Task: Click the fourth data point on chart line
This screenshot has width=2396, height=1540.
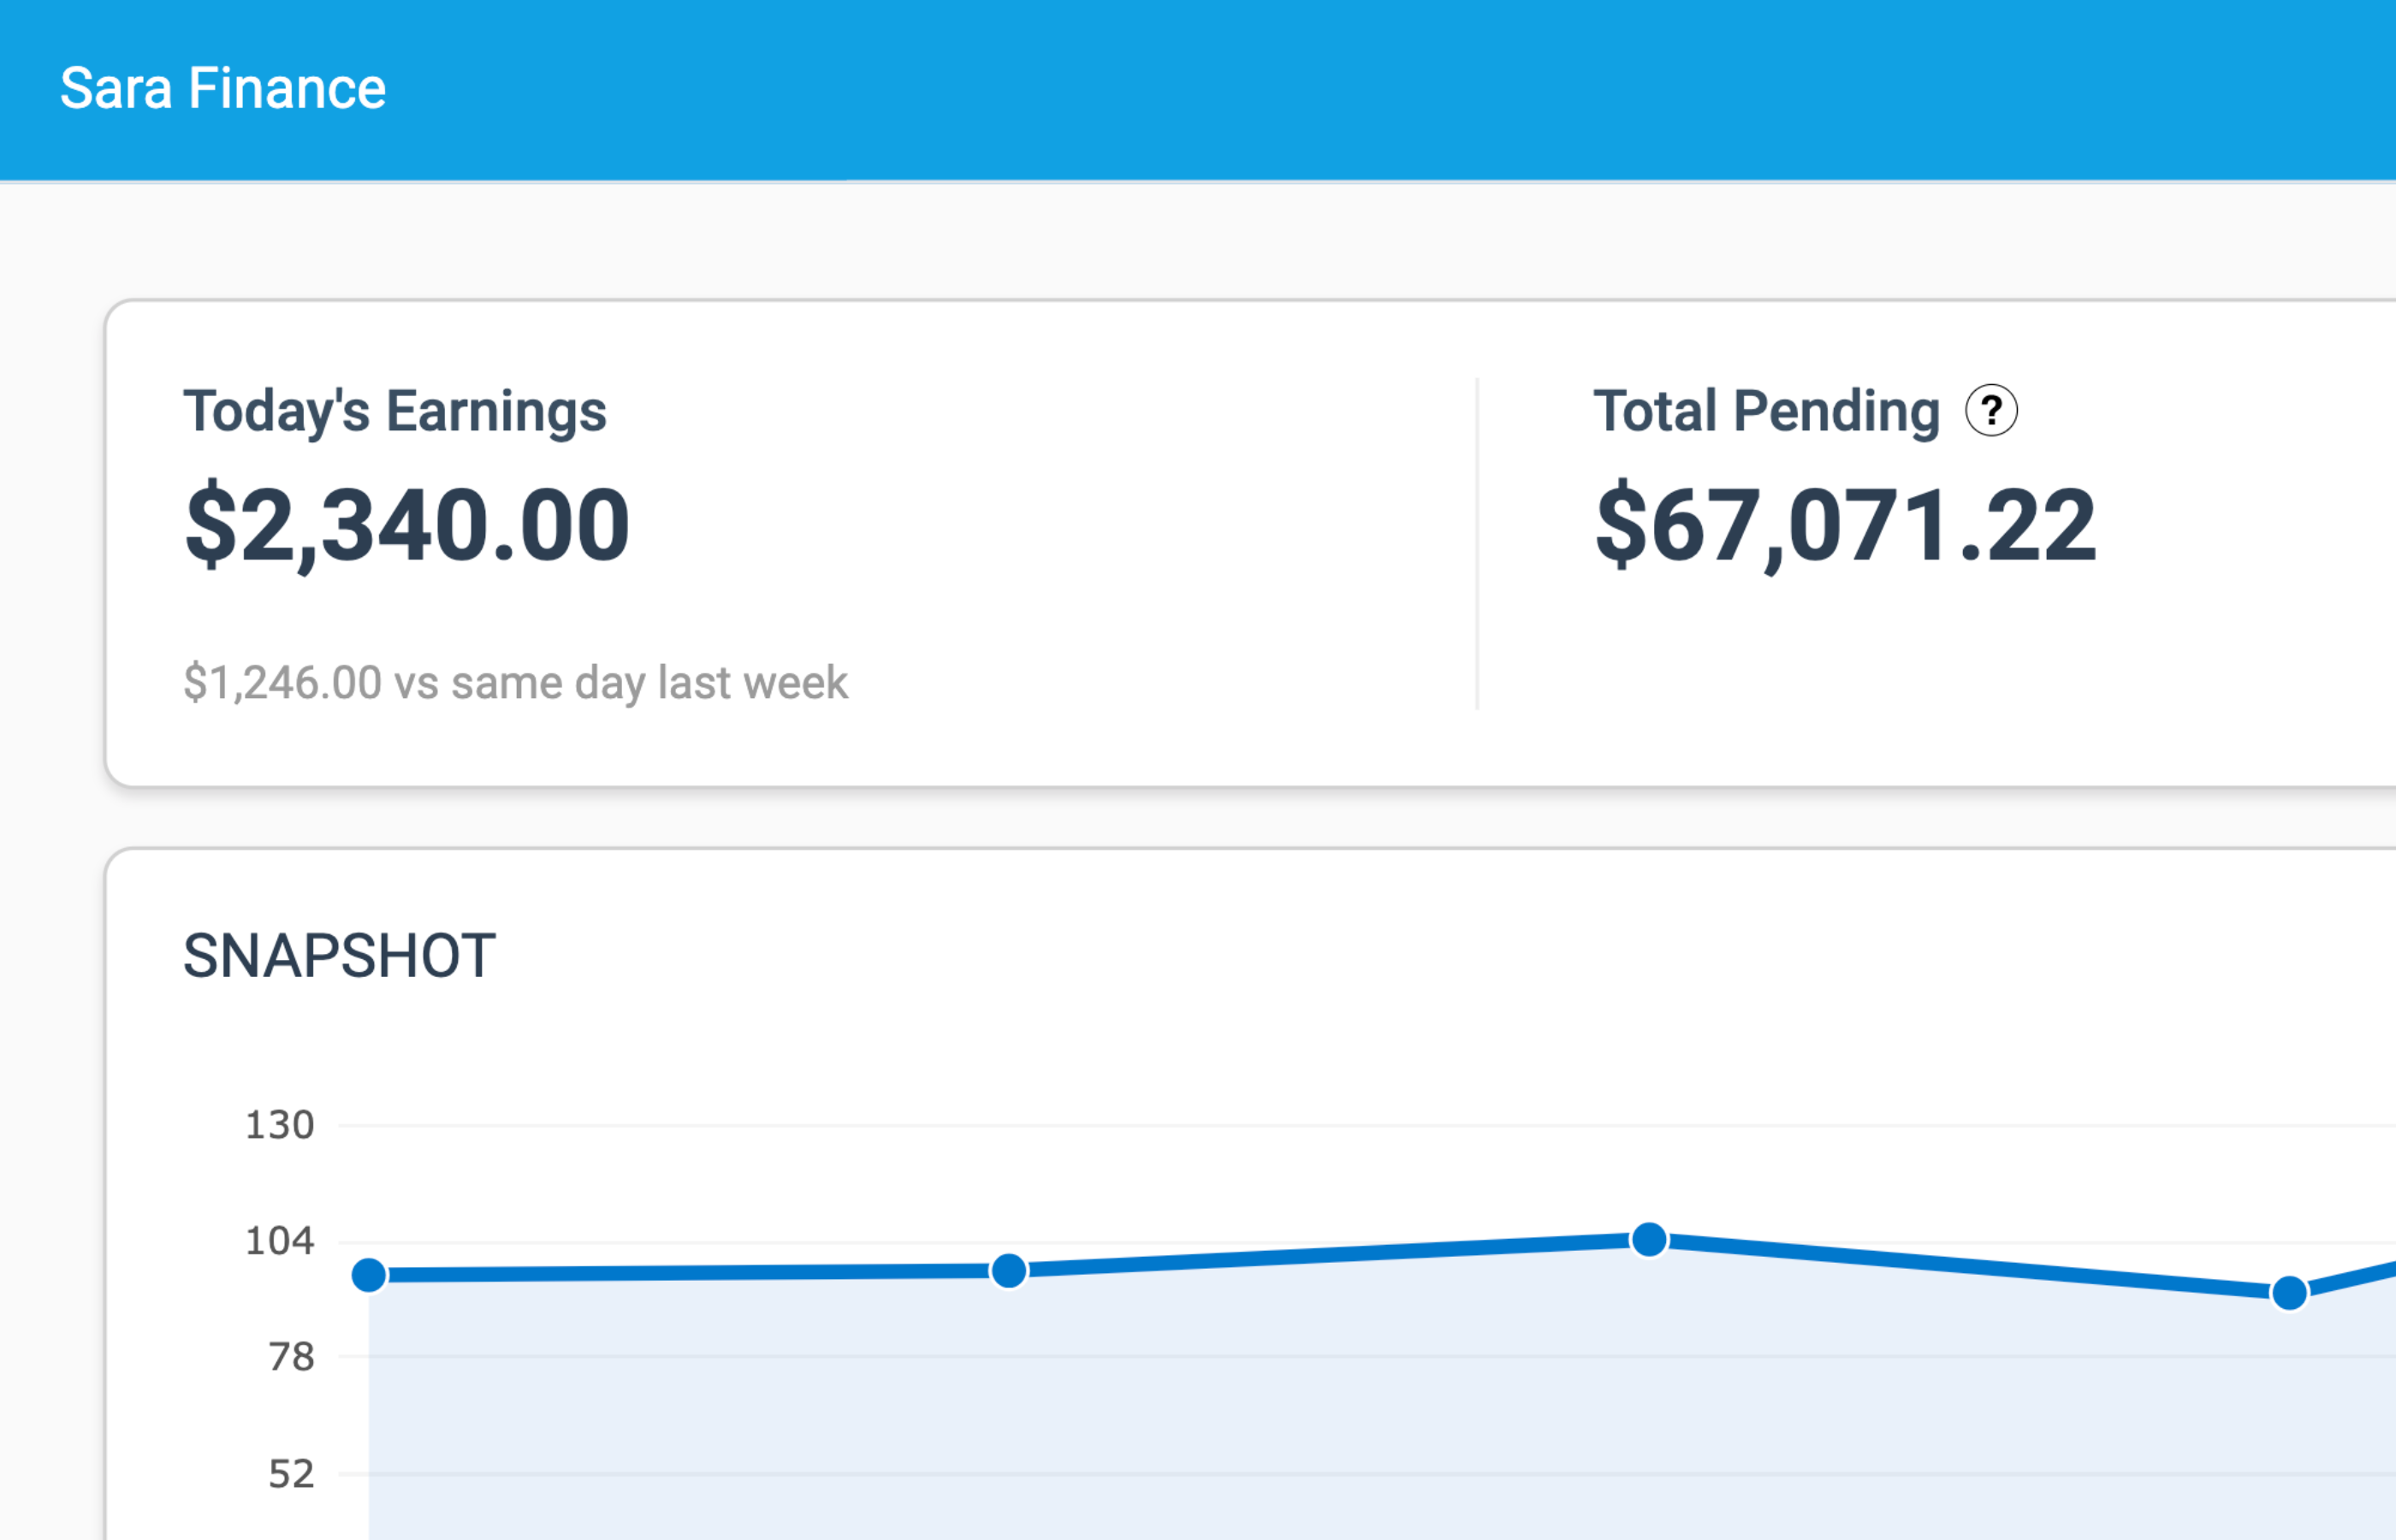Action: click(x=2289, y=1293)
